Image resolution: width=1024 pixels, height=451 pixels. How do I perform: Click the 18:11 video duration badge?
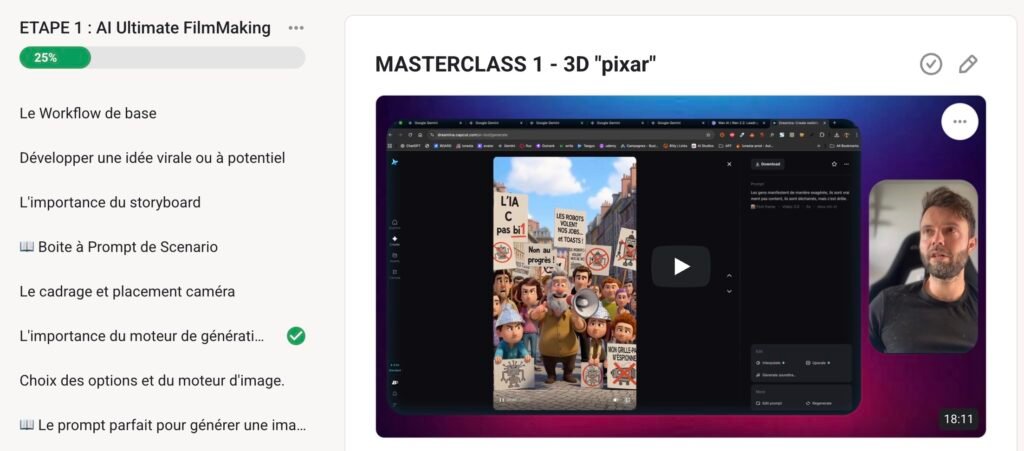(958, 419)
